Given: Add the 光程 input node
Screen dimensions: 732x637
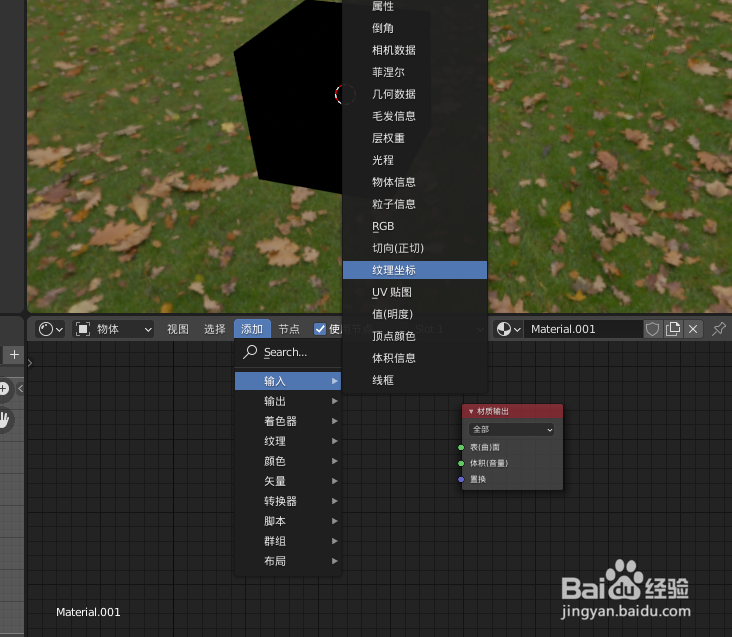Looking at the screenshot, I should click(415, 161).
